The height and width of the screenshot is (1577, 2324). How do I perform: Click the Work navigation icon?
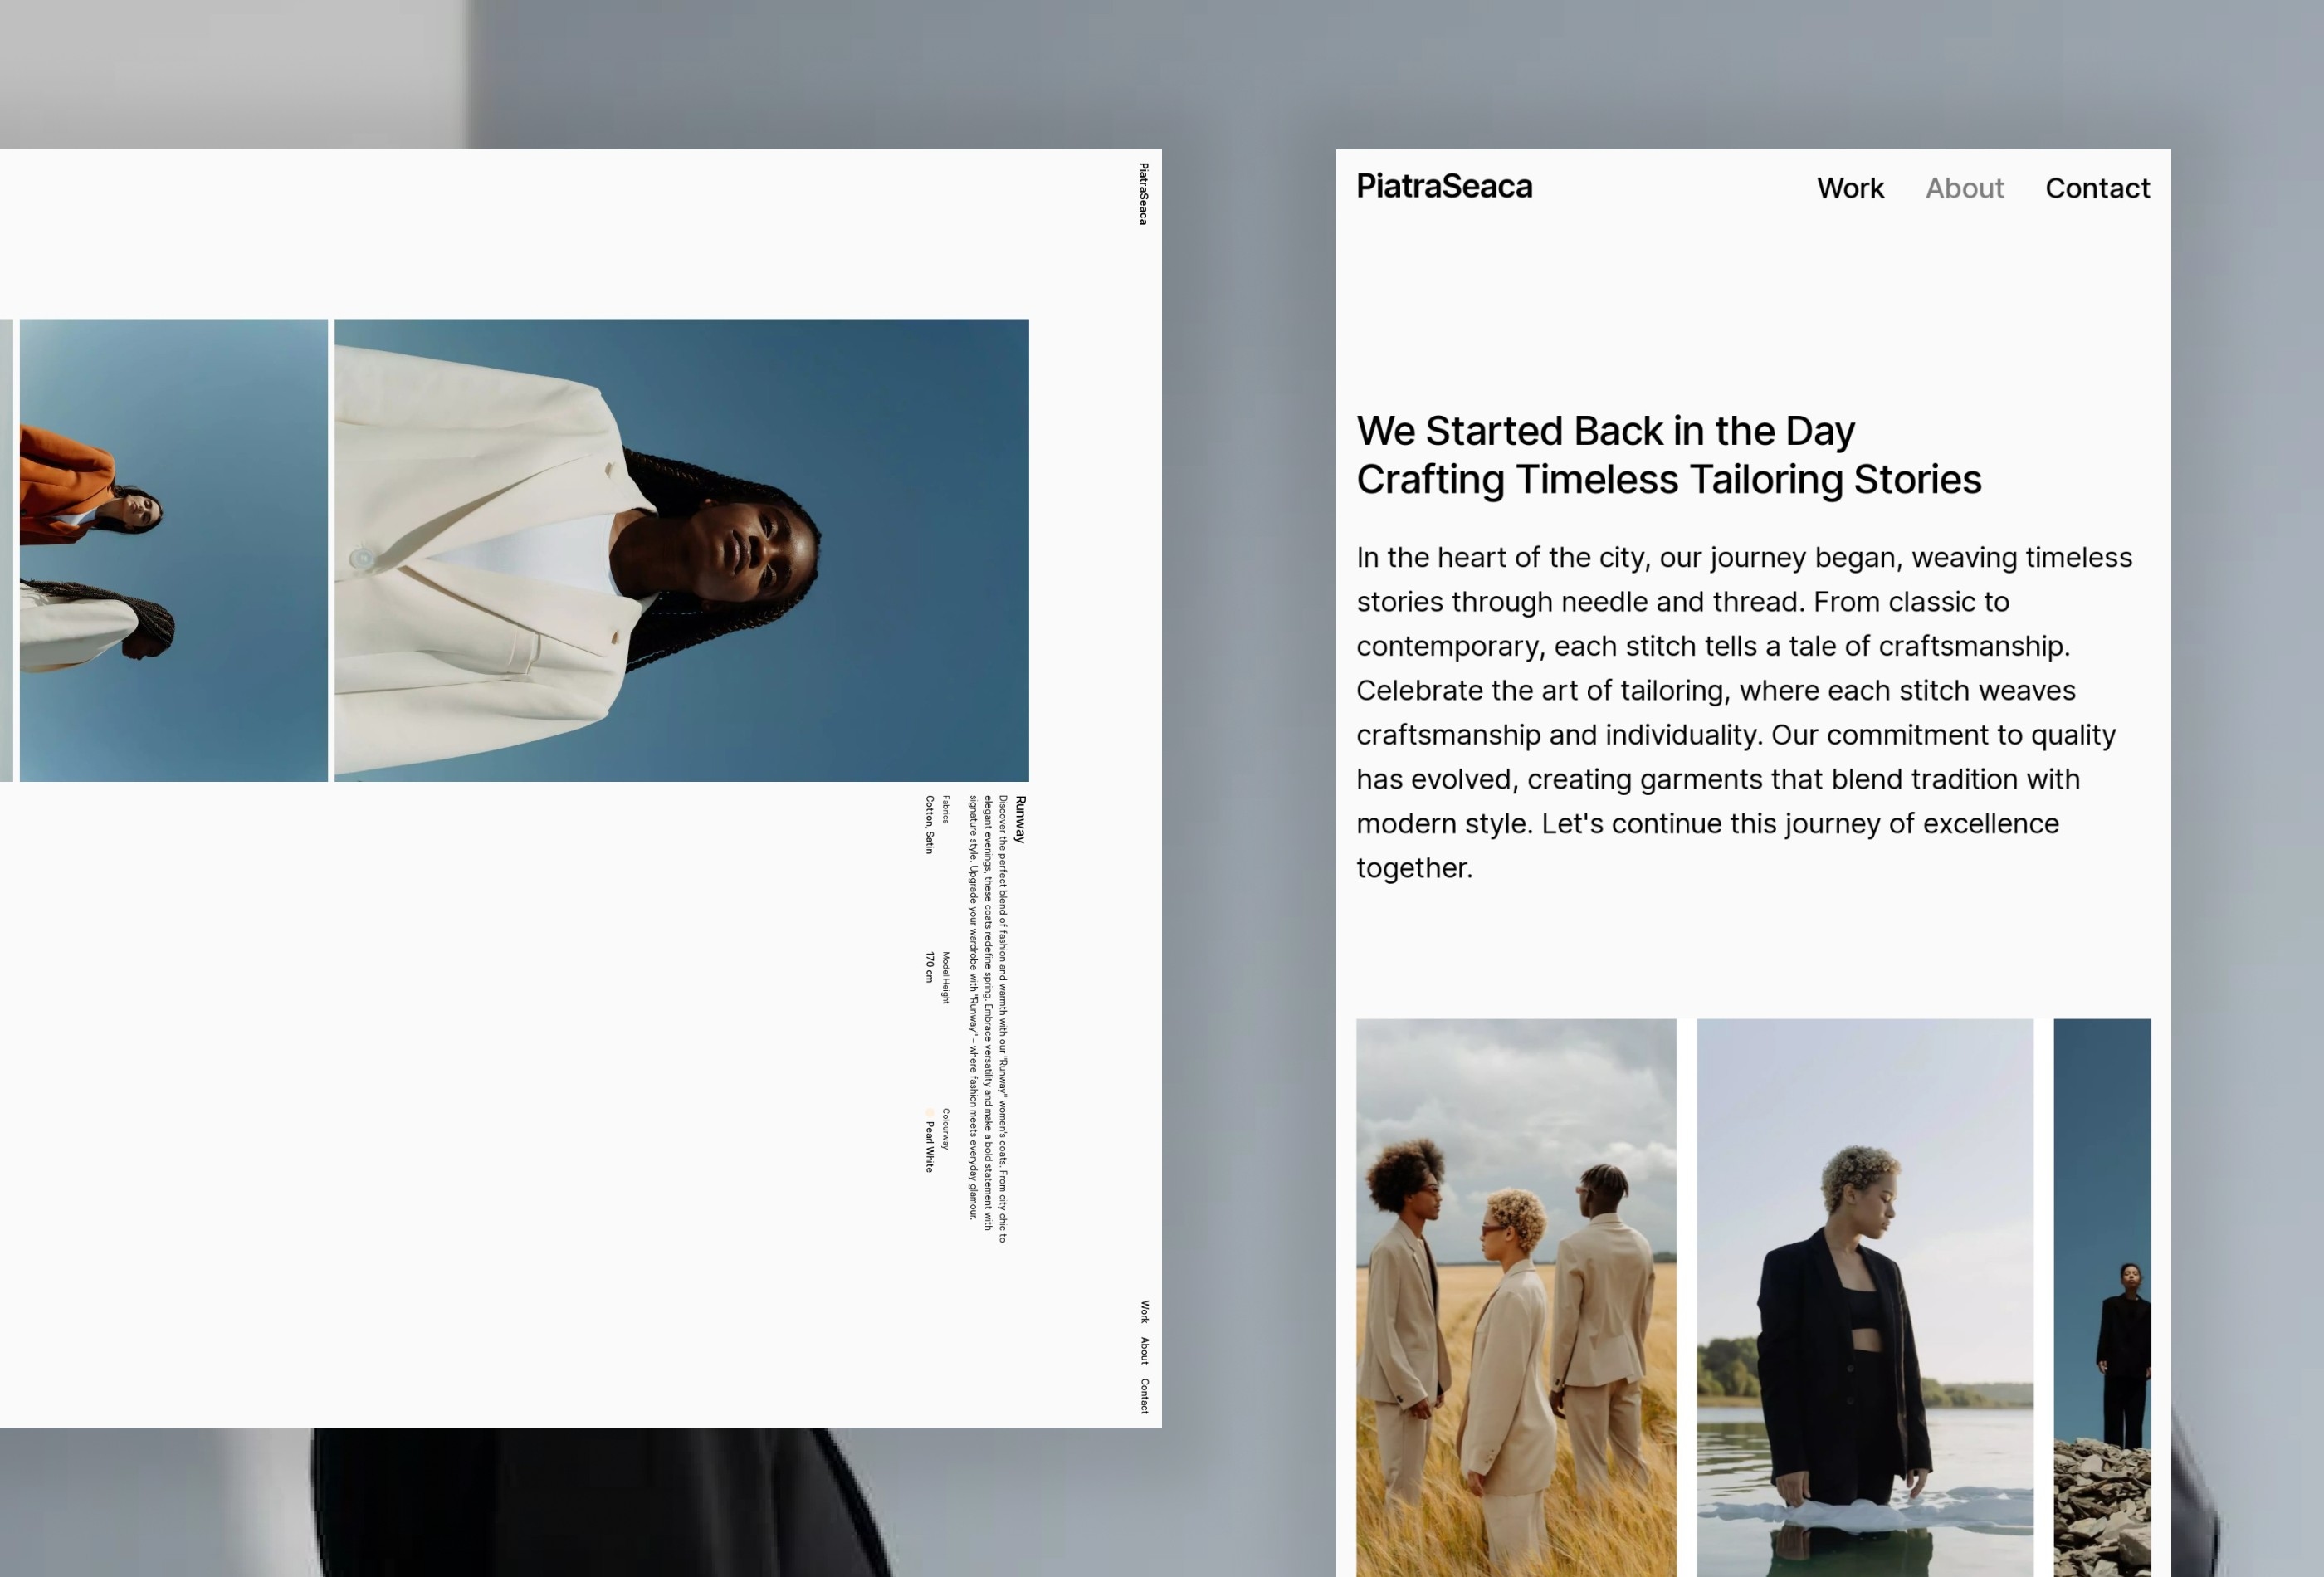pos(1851,188)
